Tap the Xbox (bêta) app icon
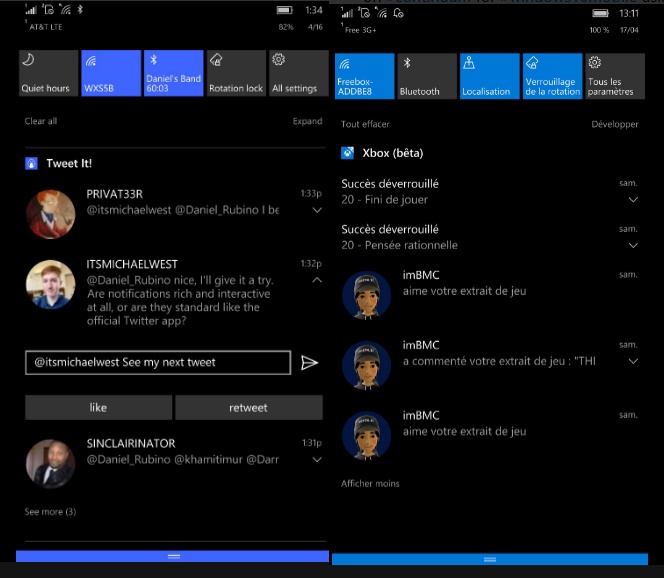 click(x=348, y=153)
